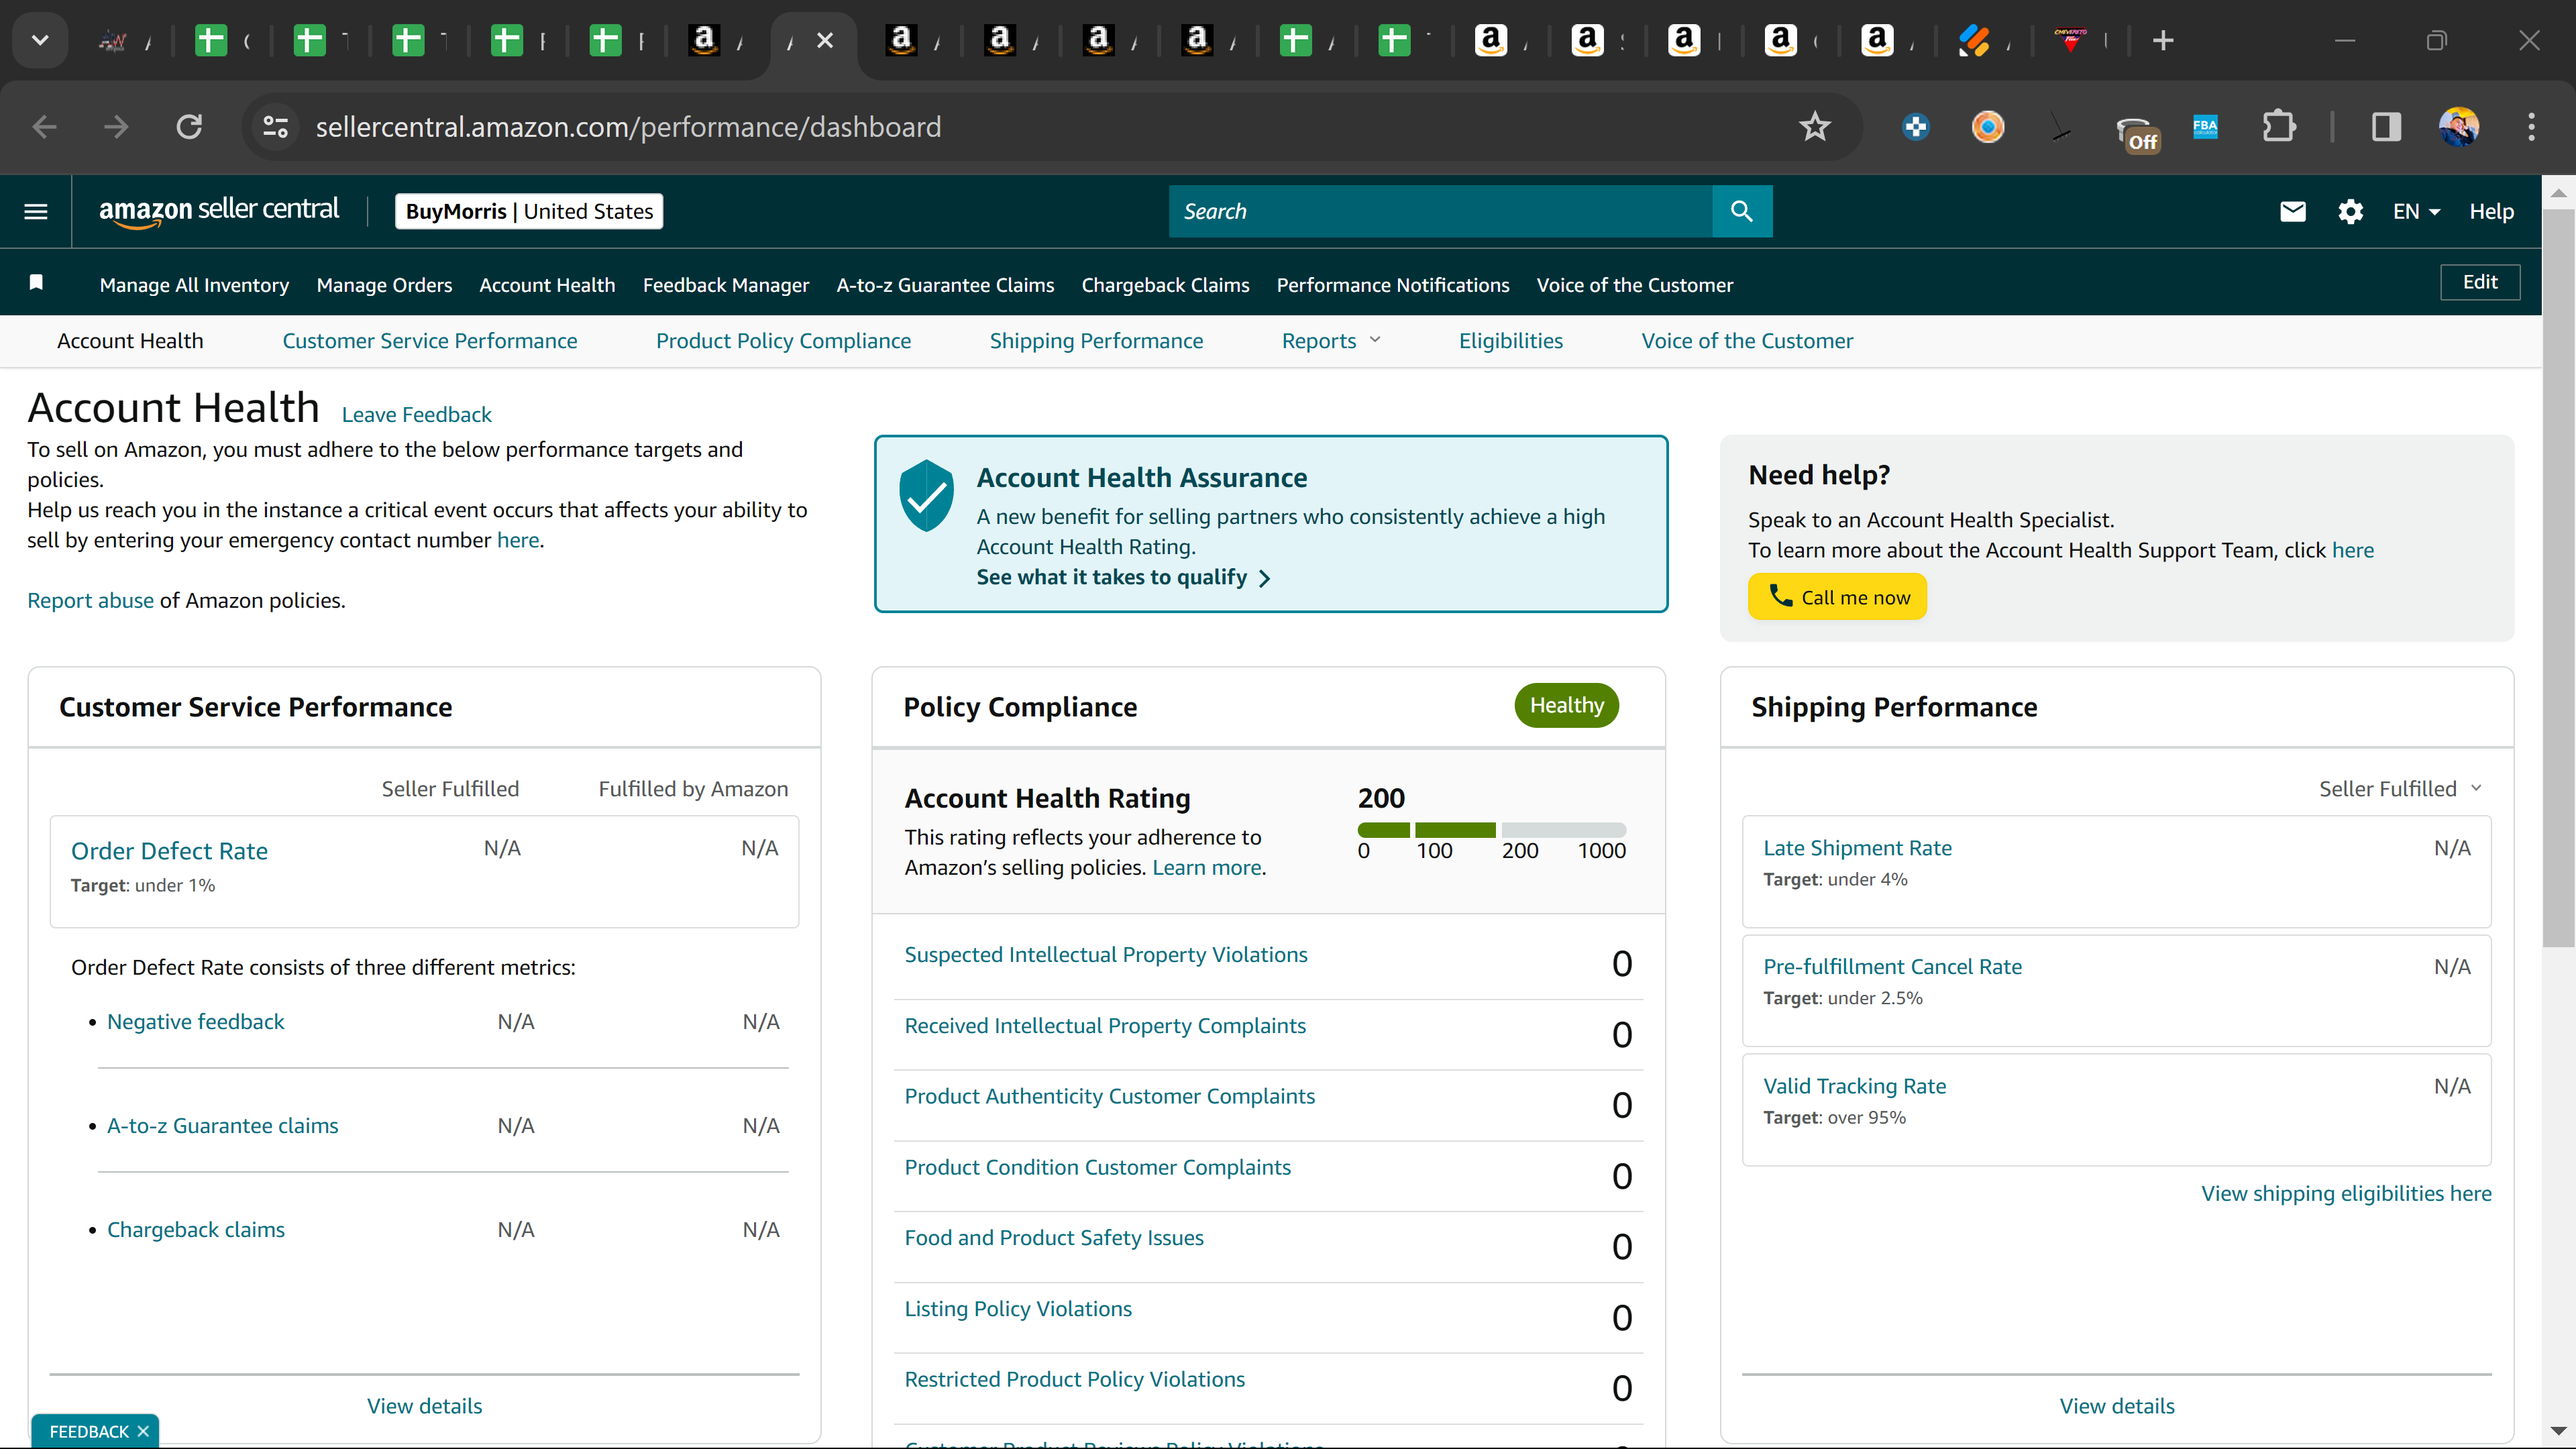Click the Account Health Rating progress bar
This screenshot has height=1449, width=2576.
pyautogui.click(x=1492, y=829)
